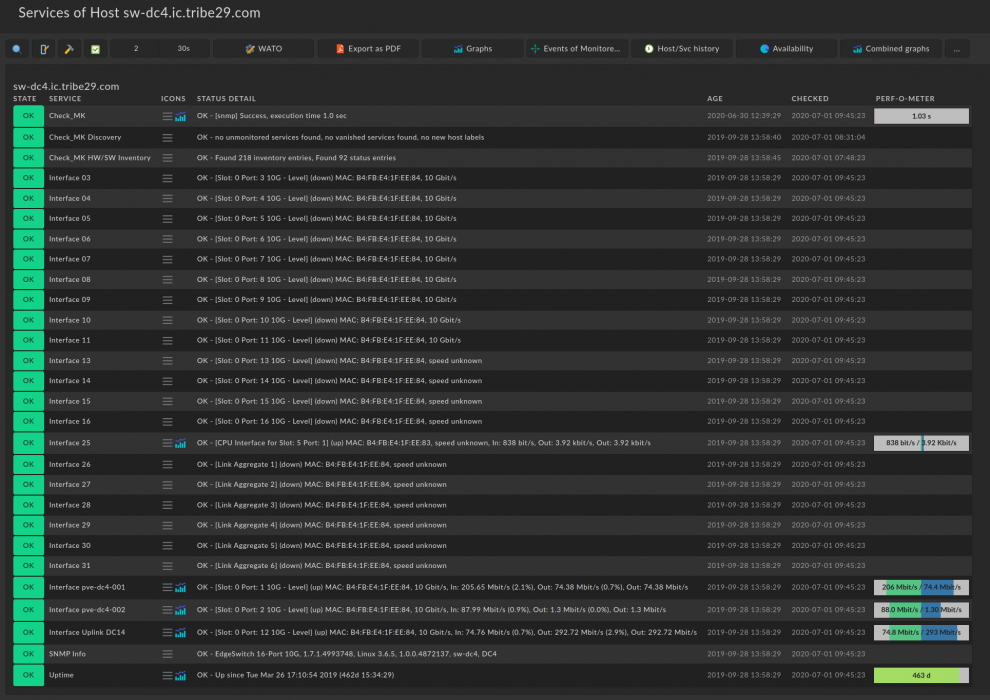Open the Host/Svc history view
Screen dimensions: 990x700
(x=681, y=48)
